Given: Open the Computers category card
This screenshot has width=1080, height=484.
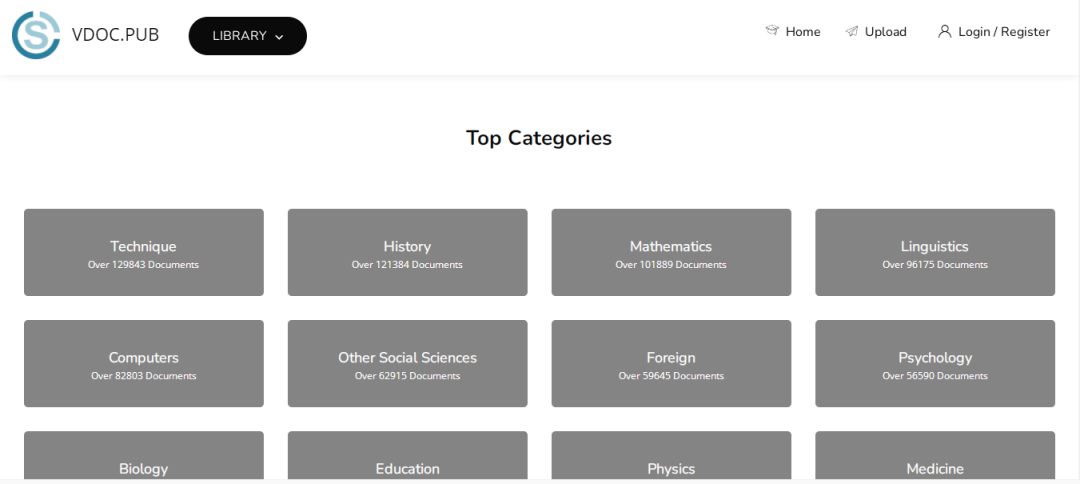Looking at the screenshot, I should [x=144, y=363].
